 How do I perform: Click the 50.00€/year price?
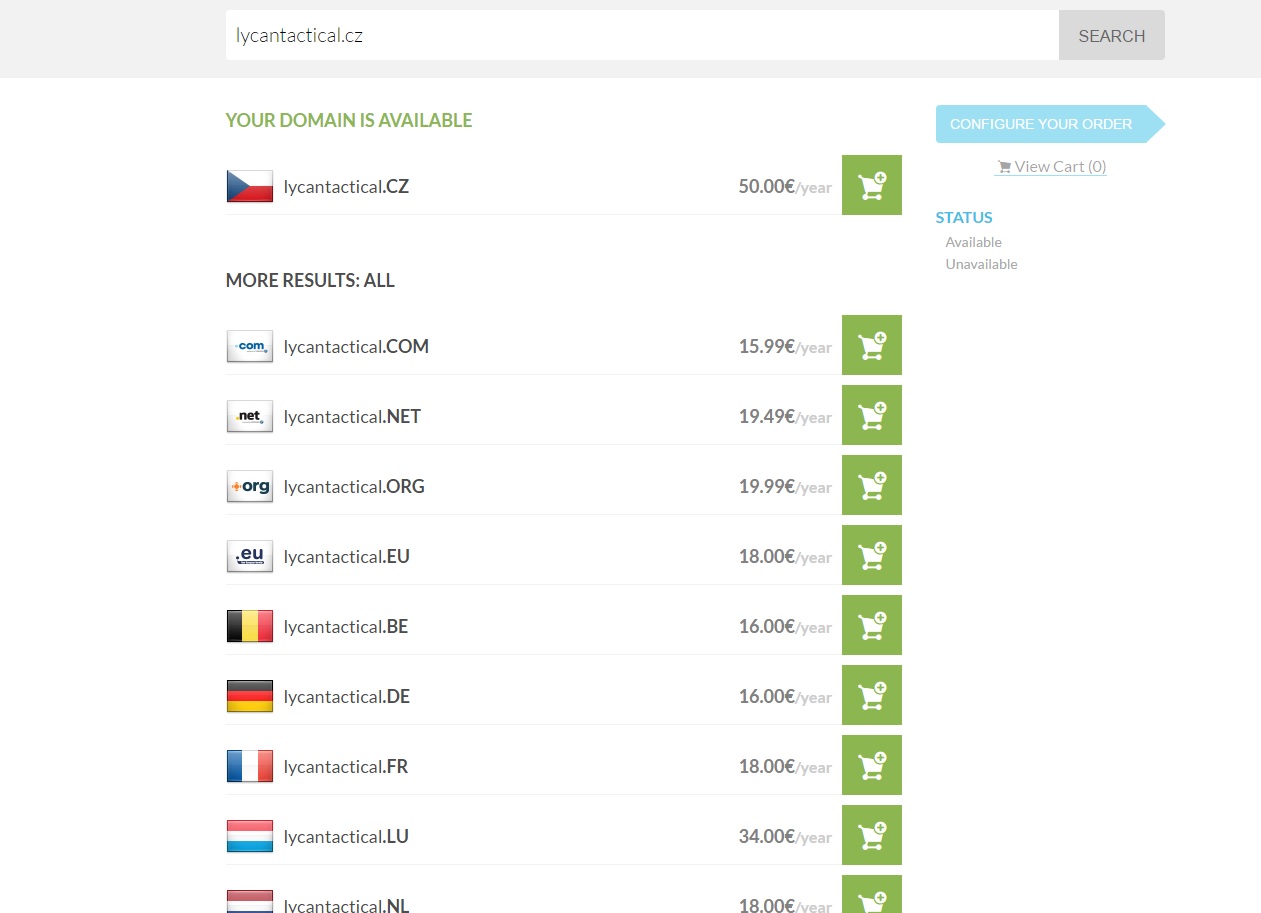[x=785, y=186]
